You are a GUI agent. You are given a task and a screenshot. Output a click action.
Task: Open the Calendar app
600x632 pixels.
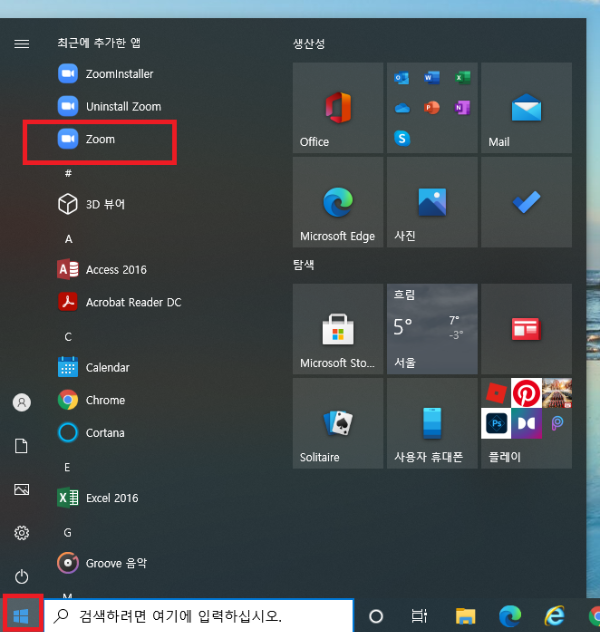point(94,367)
